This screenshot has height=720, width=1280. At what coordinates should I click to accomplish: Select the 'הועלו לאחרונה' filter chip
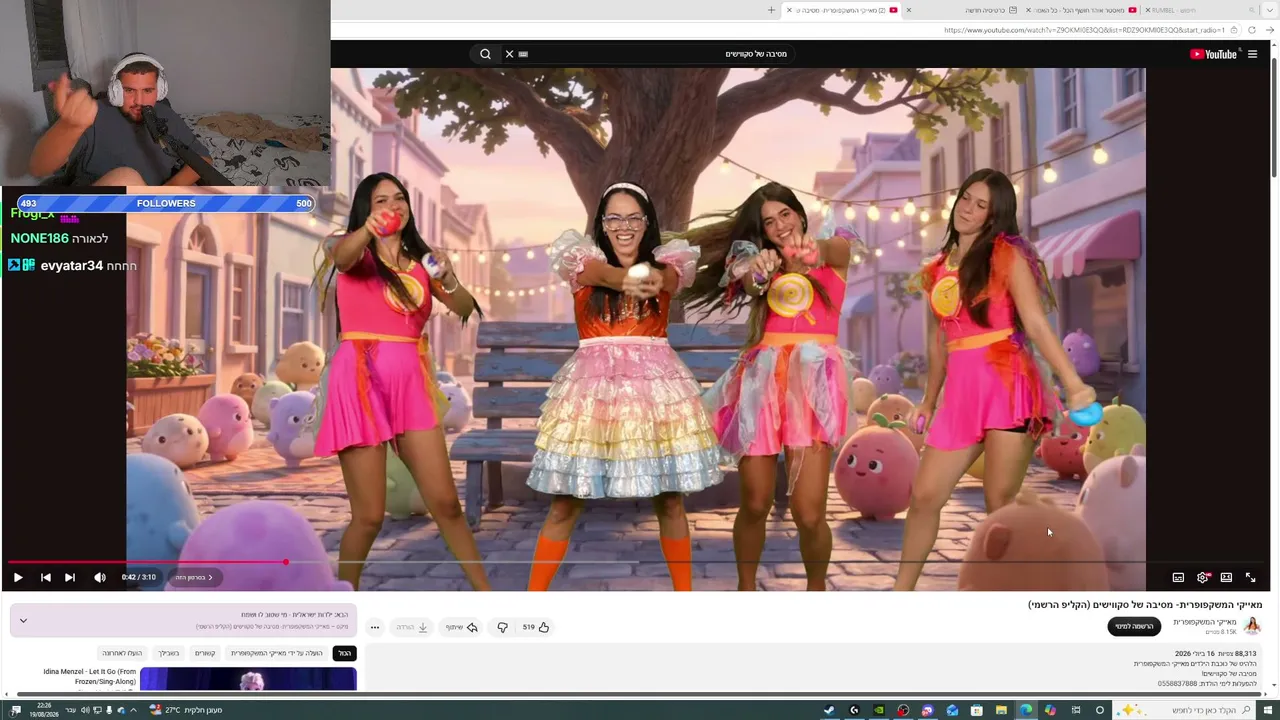122,653
